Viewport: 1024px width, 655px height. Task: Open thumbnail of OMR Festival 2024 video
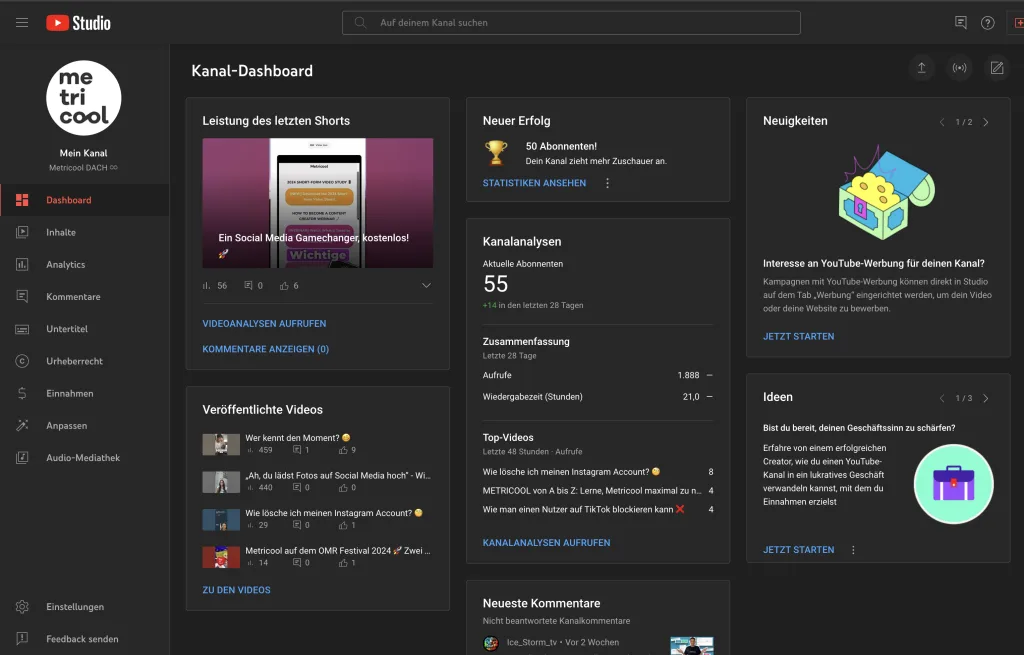(221, 557)
